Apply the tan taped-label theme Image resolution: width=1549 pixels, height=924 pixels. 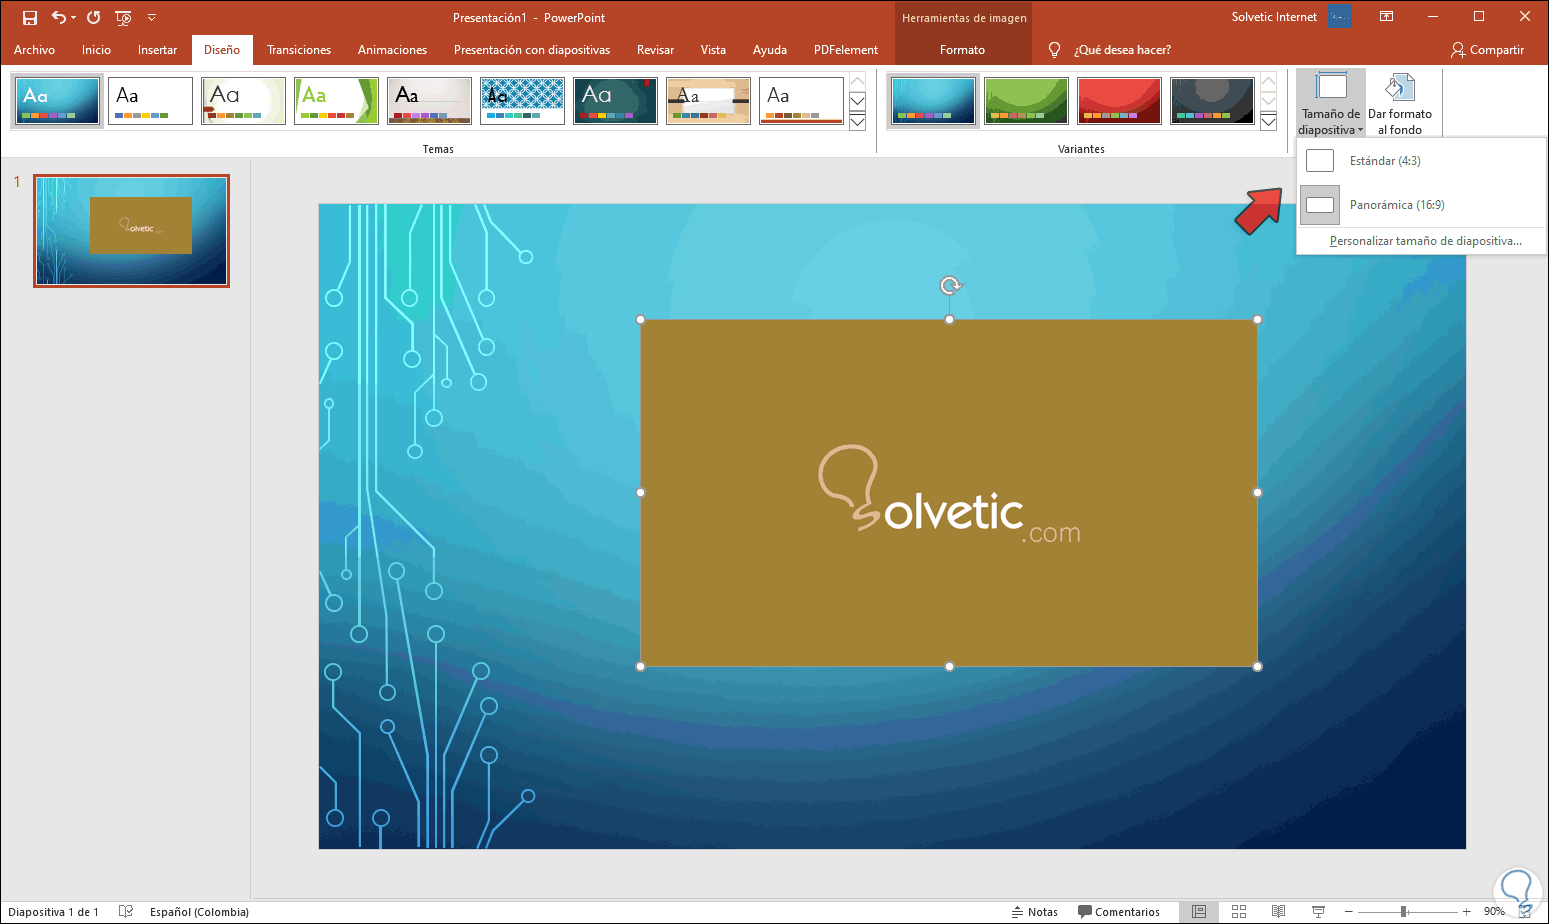[708, 101]
